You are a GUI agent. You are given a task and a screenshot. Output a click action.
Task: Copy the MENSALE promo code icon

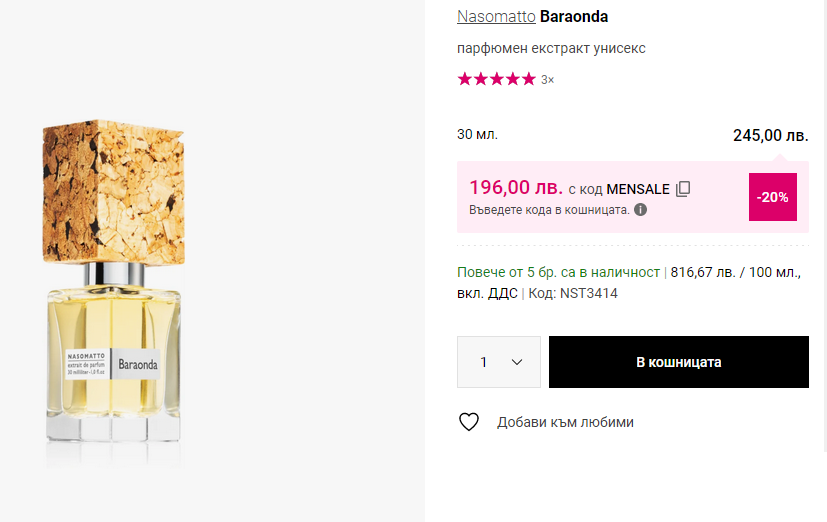(683, 189)
